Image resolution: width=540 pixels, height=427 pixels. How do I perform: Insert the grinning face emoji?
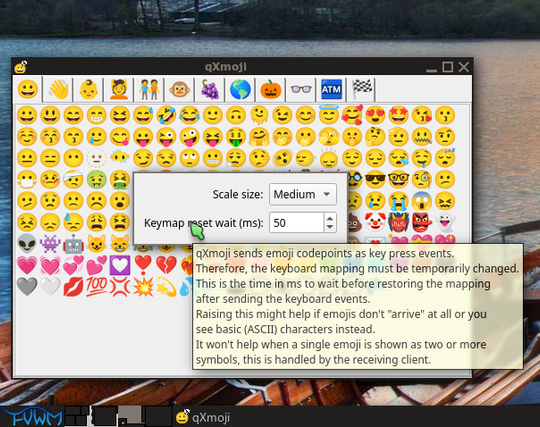[27, 115]
